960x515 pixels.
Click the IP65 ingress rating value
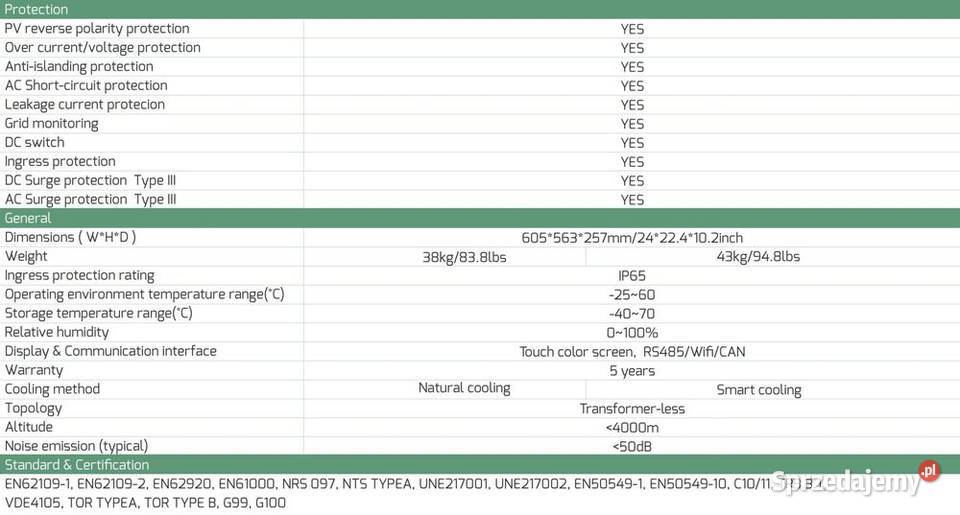[632, 276]
